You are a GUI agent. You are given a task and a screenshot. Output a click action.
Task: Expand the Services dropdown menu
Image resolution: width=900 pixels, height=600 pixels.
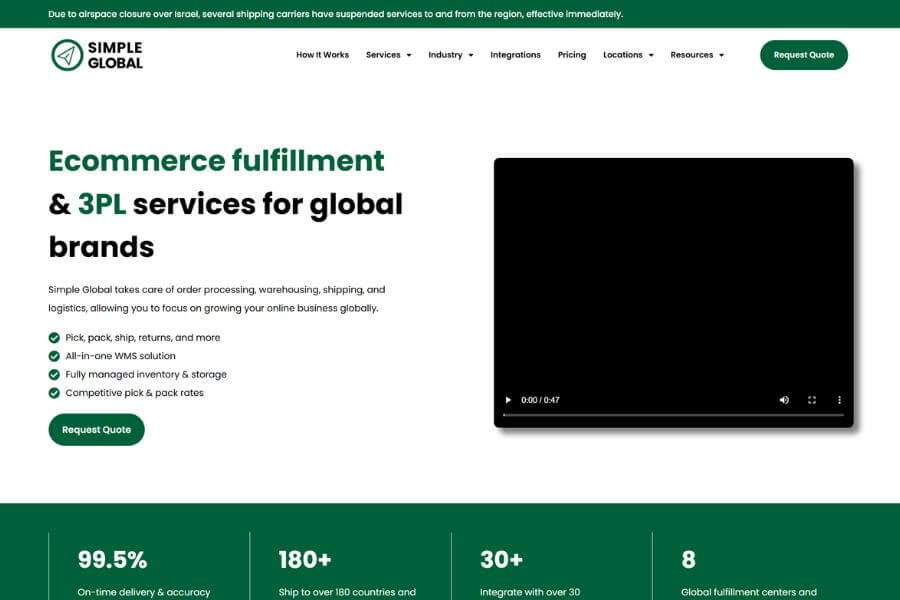point(389,55)
